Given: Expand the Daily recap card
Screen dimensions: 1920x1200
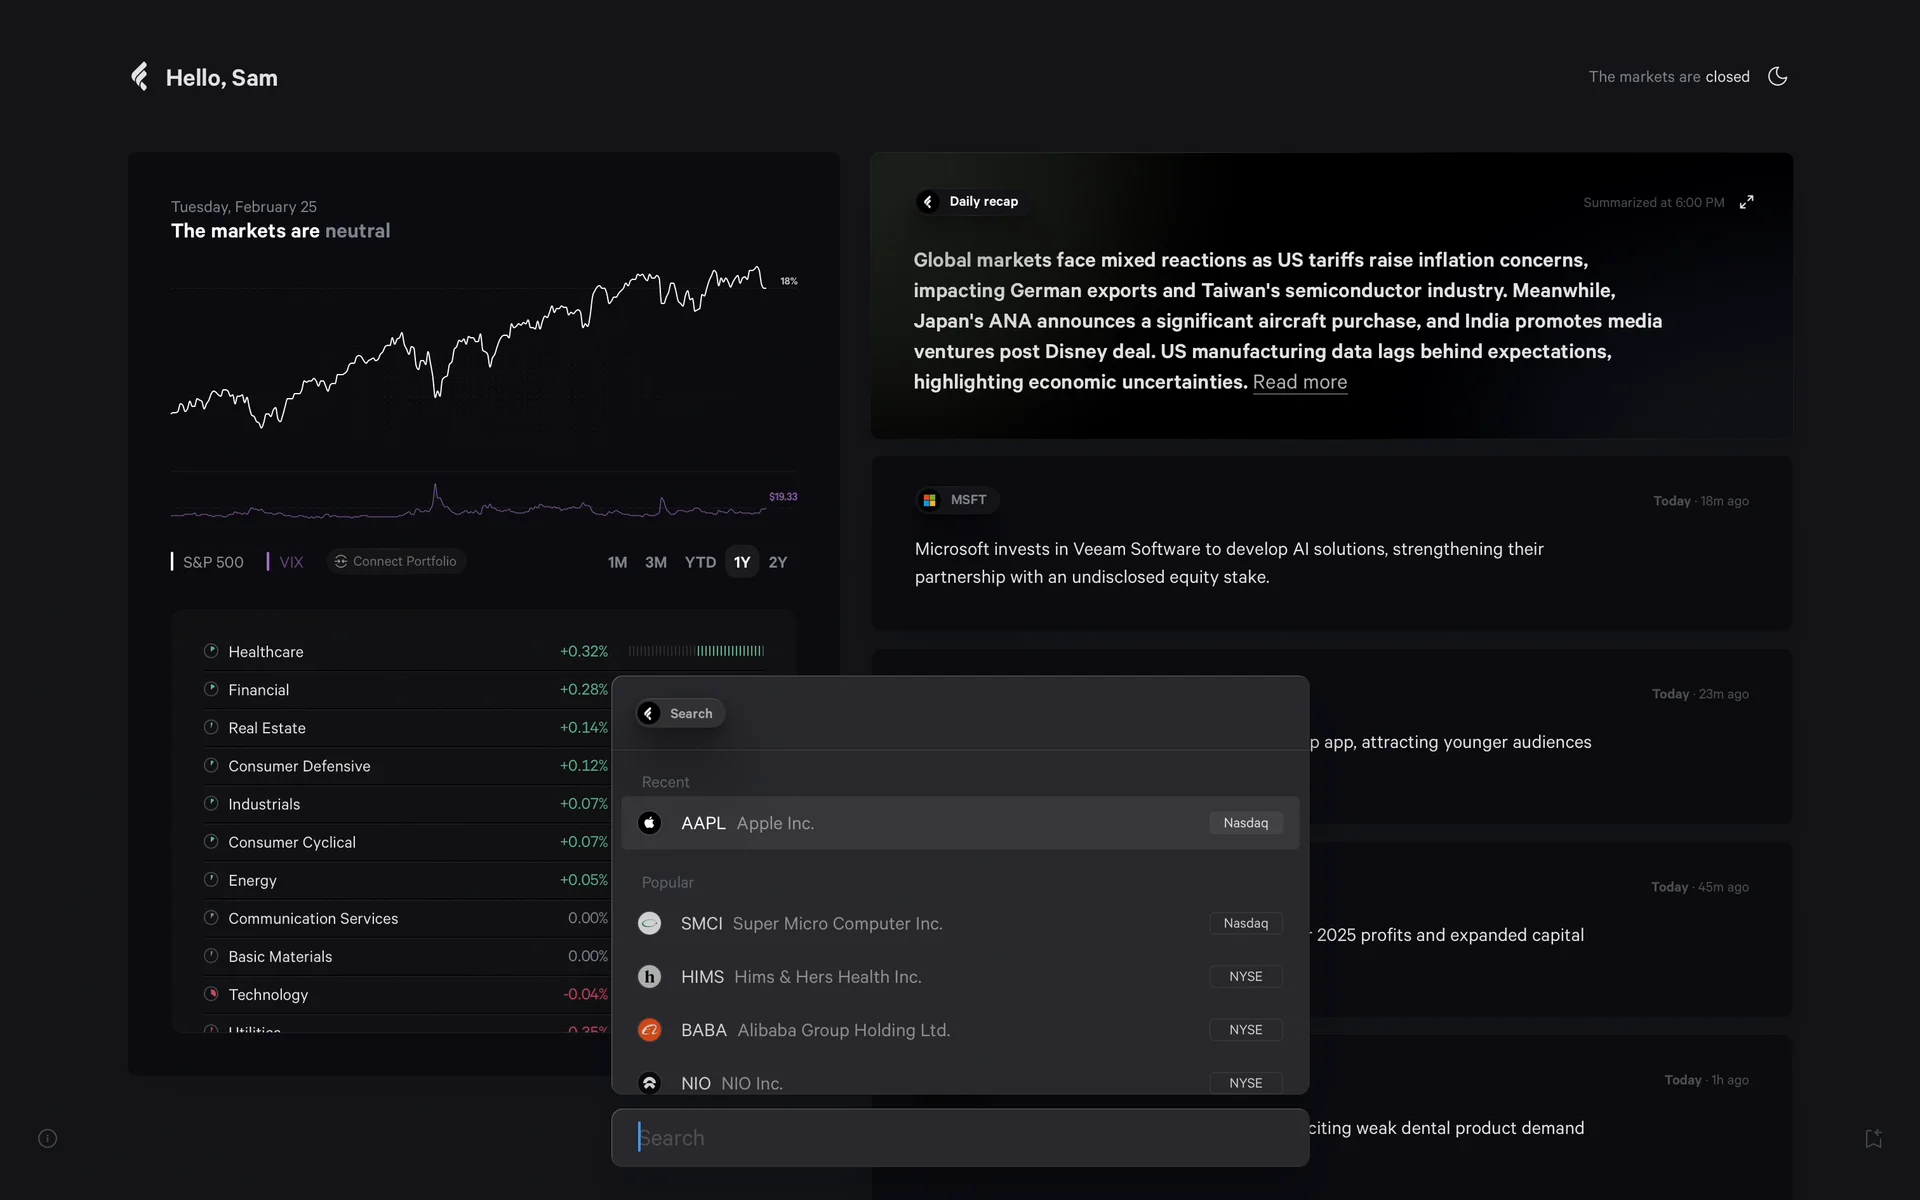Looking at the screenshot, I should click(1746, 202).
